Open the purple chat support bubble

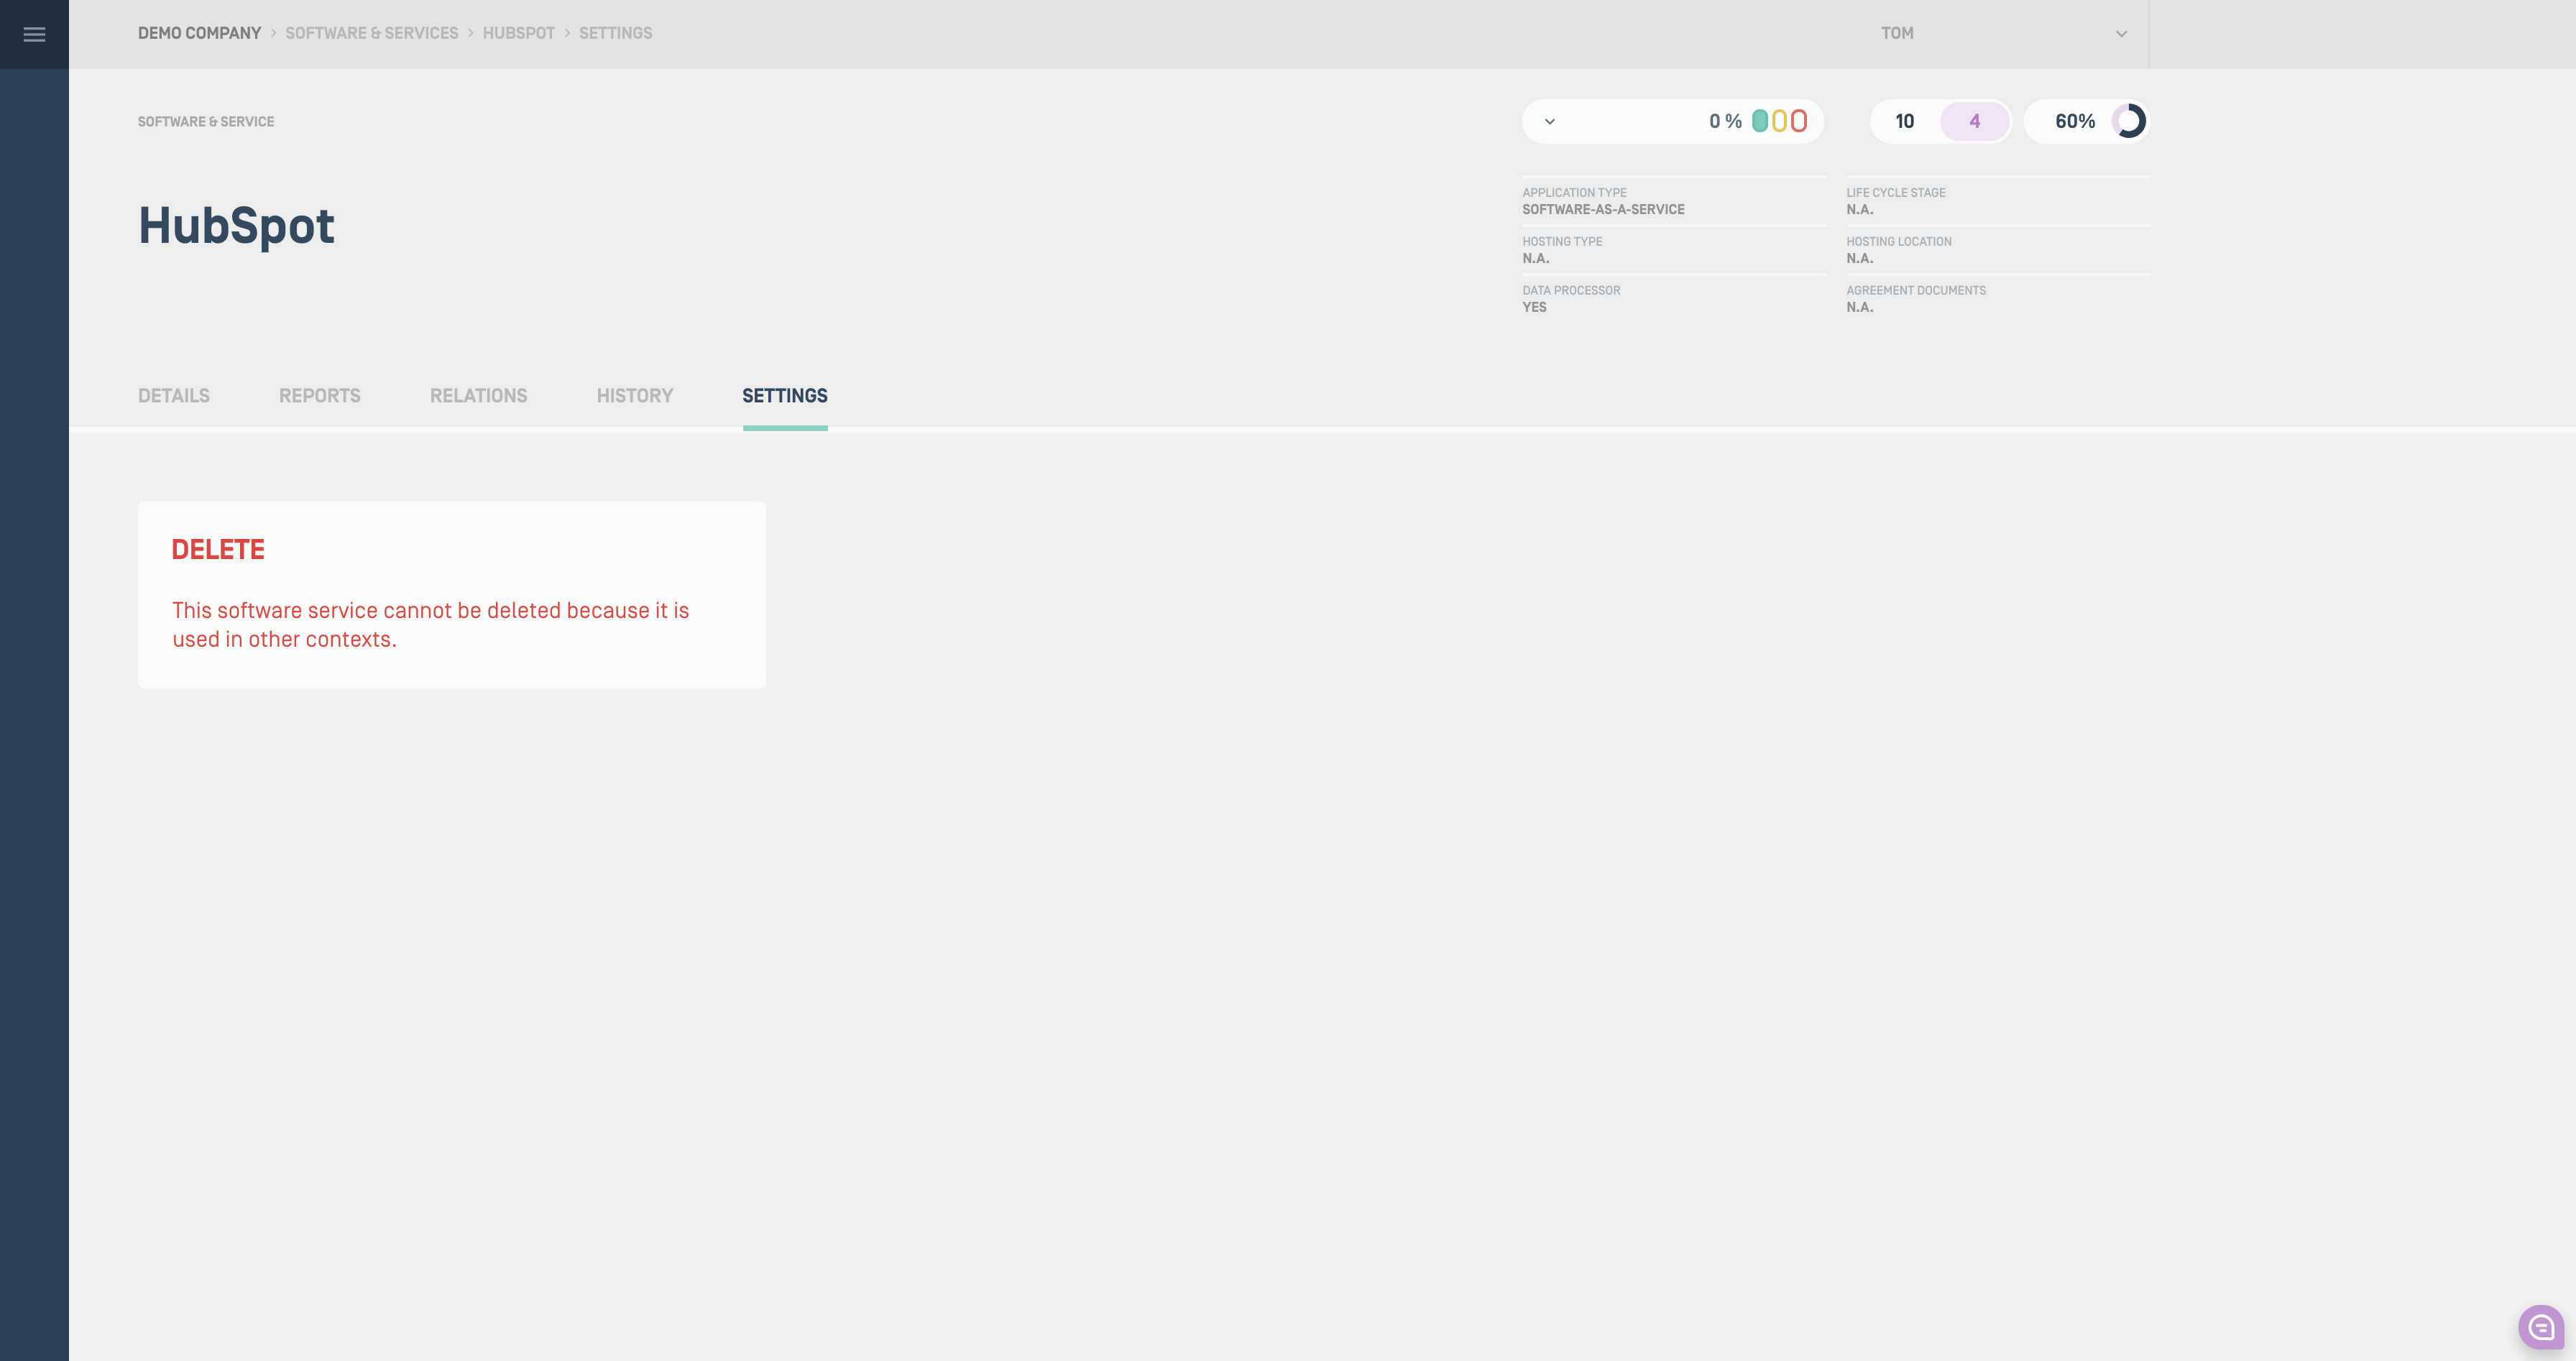(x=2540, y=1327)
